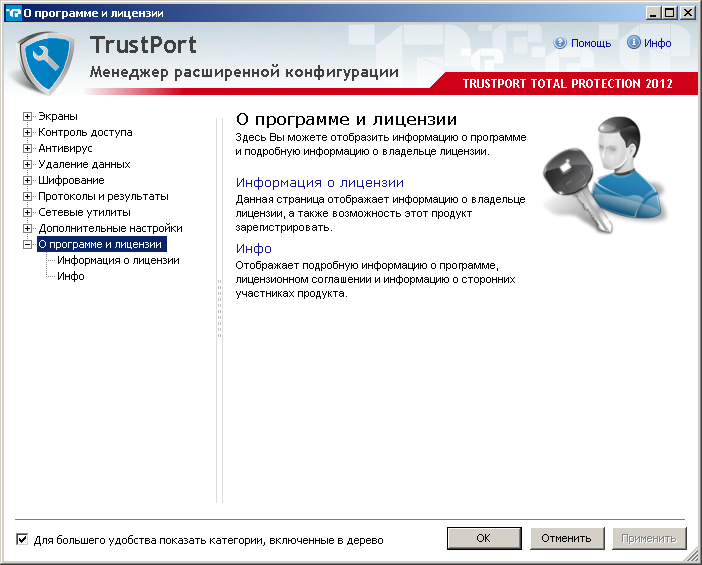Select Контроль доступа in the tree
The width and height of the screenshot is (702, 565).
click(x=85, y=133)
